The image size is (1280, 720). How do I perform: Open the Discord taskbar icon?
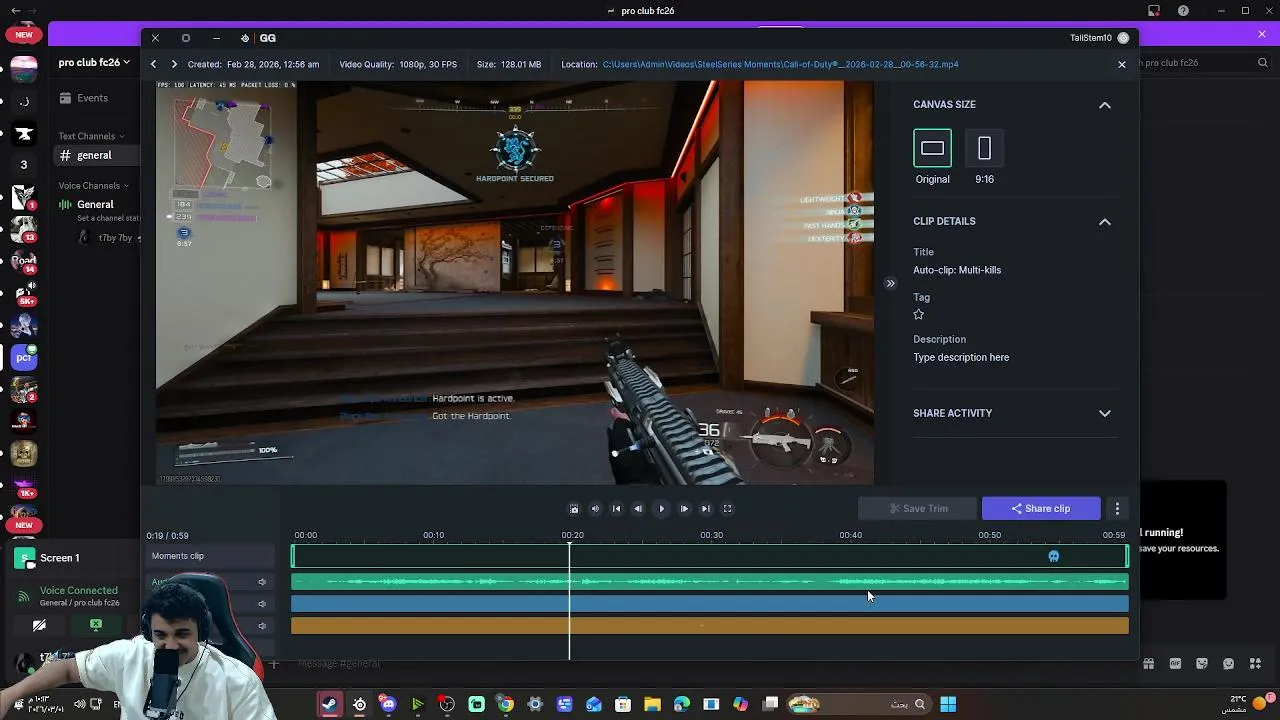388,704
